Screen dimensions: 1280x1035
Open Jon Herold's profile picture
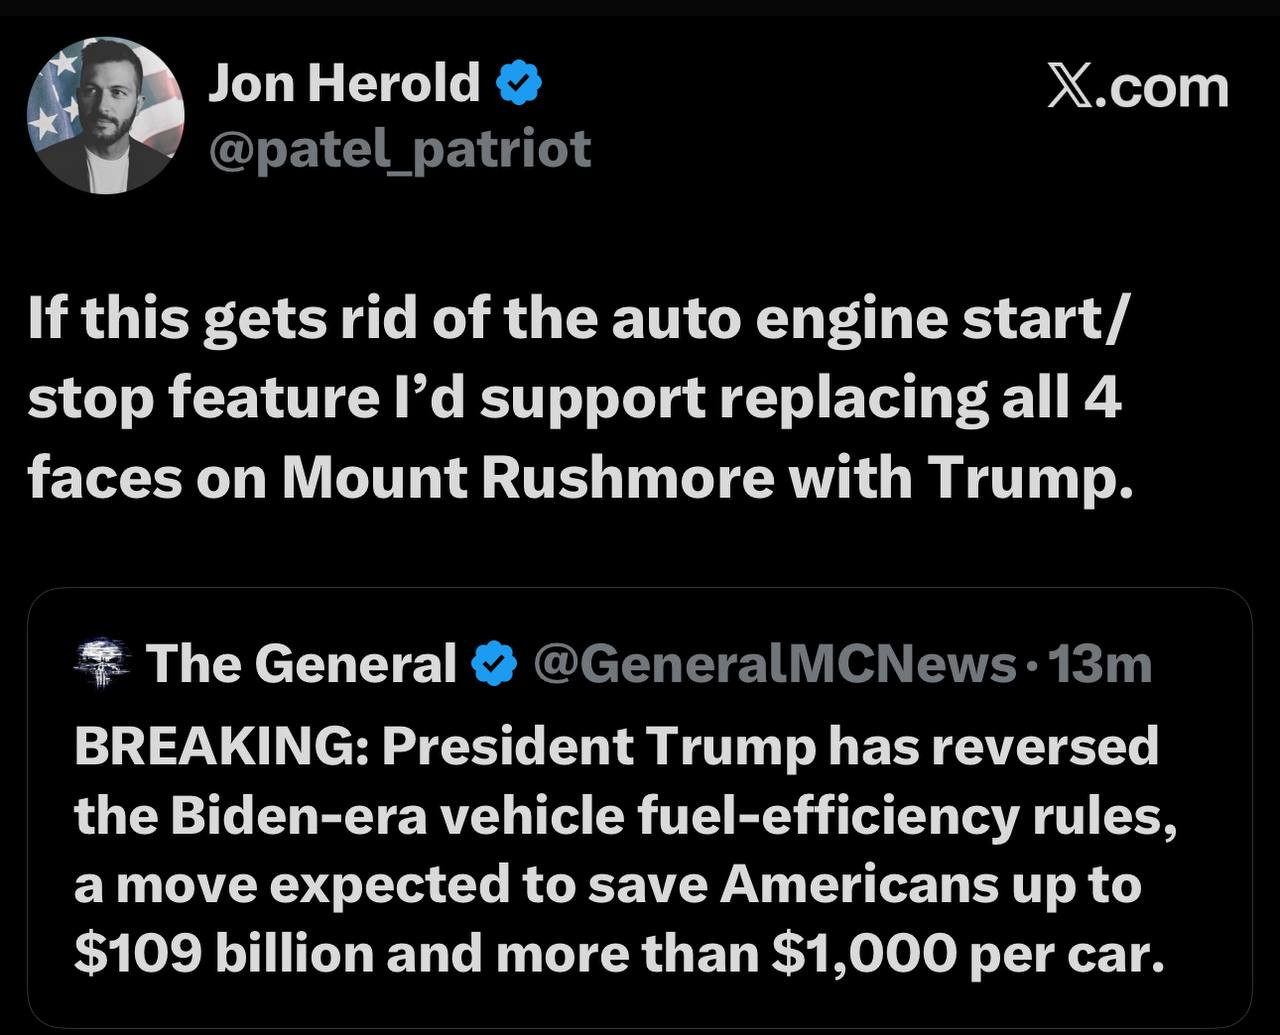[x=105, y=115]
